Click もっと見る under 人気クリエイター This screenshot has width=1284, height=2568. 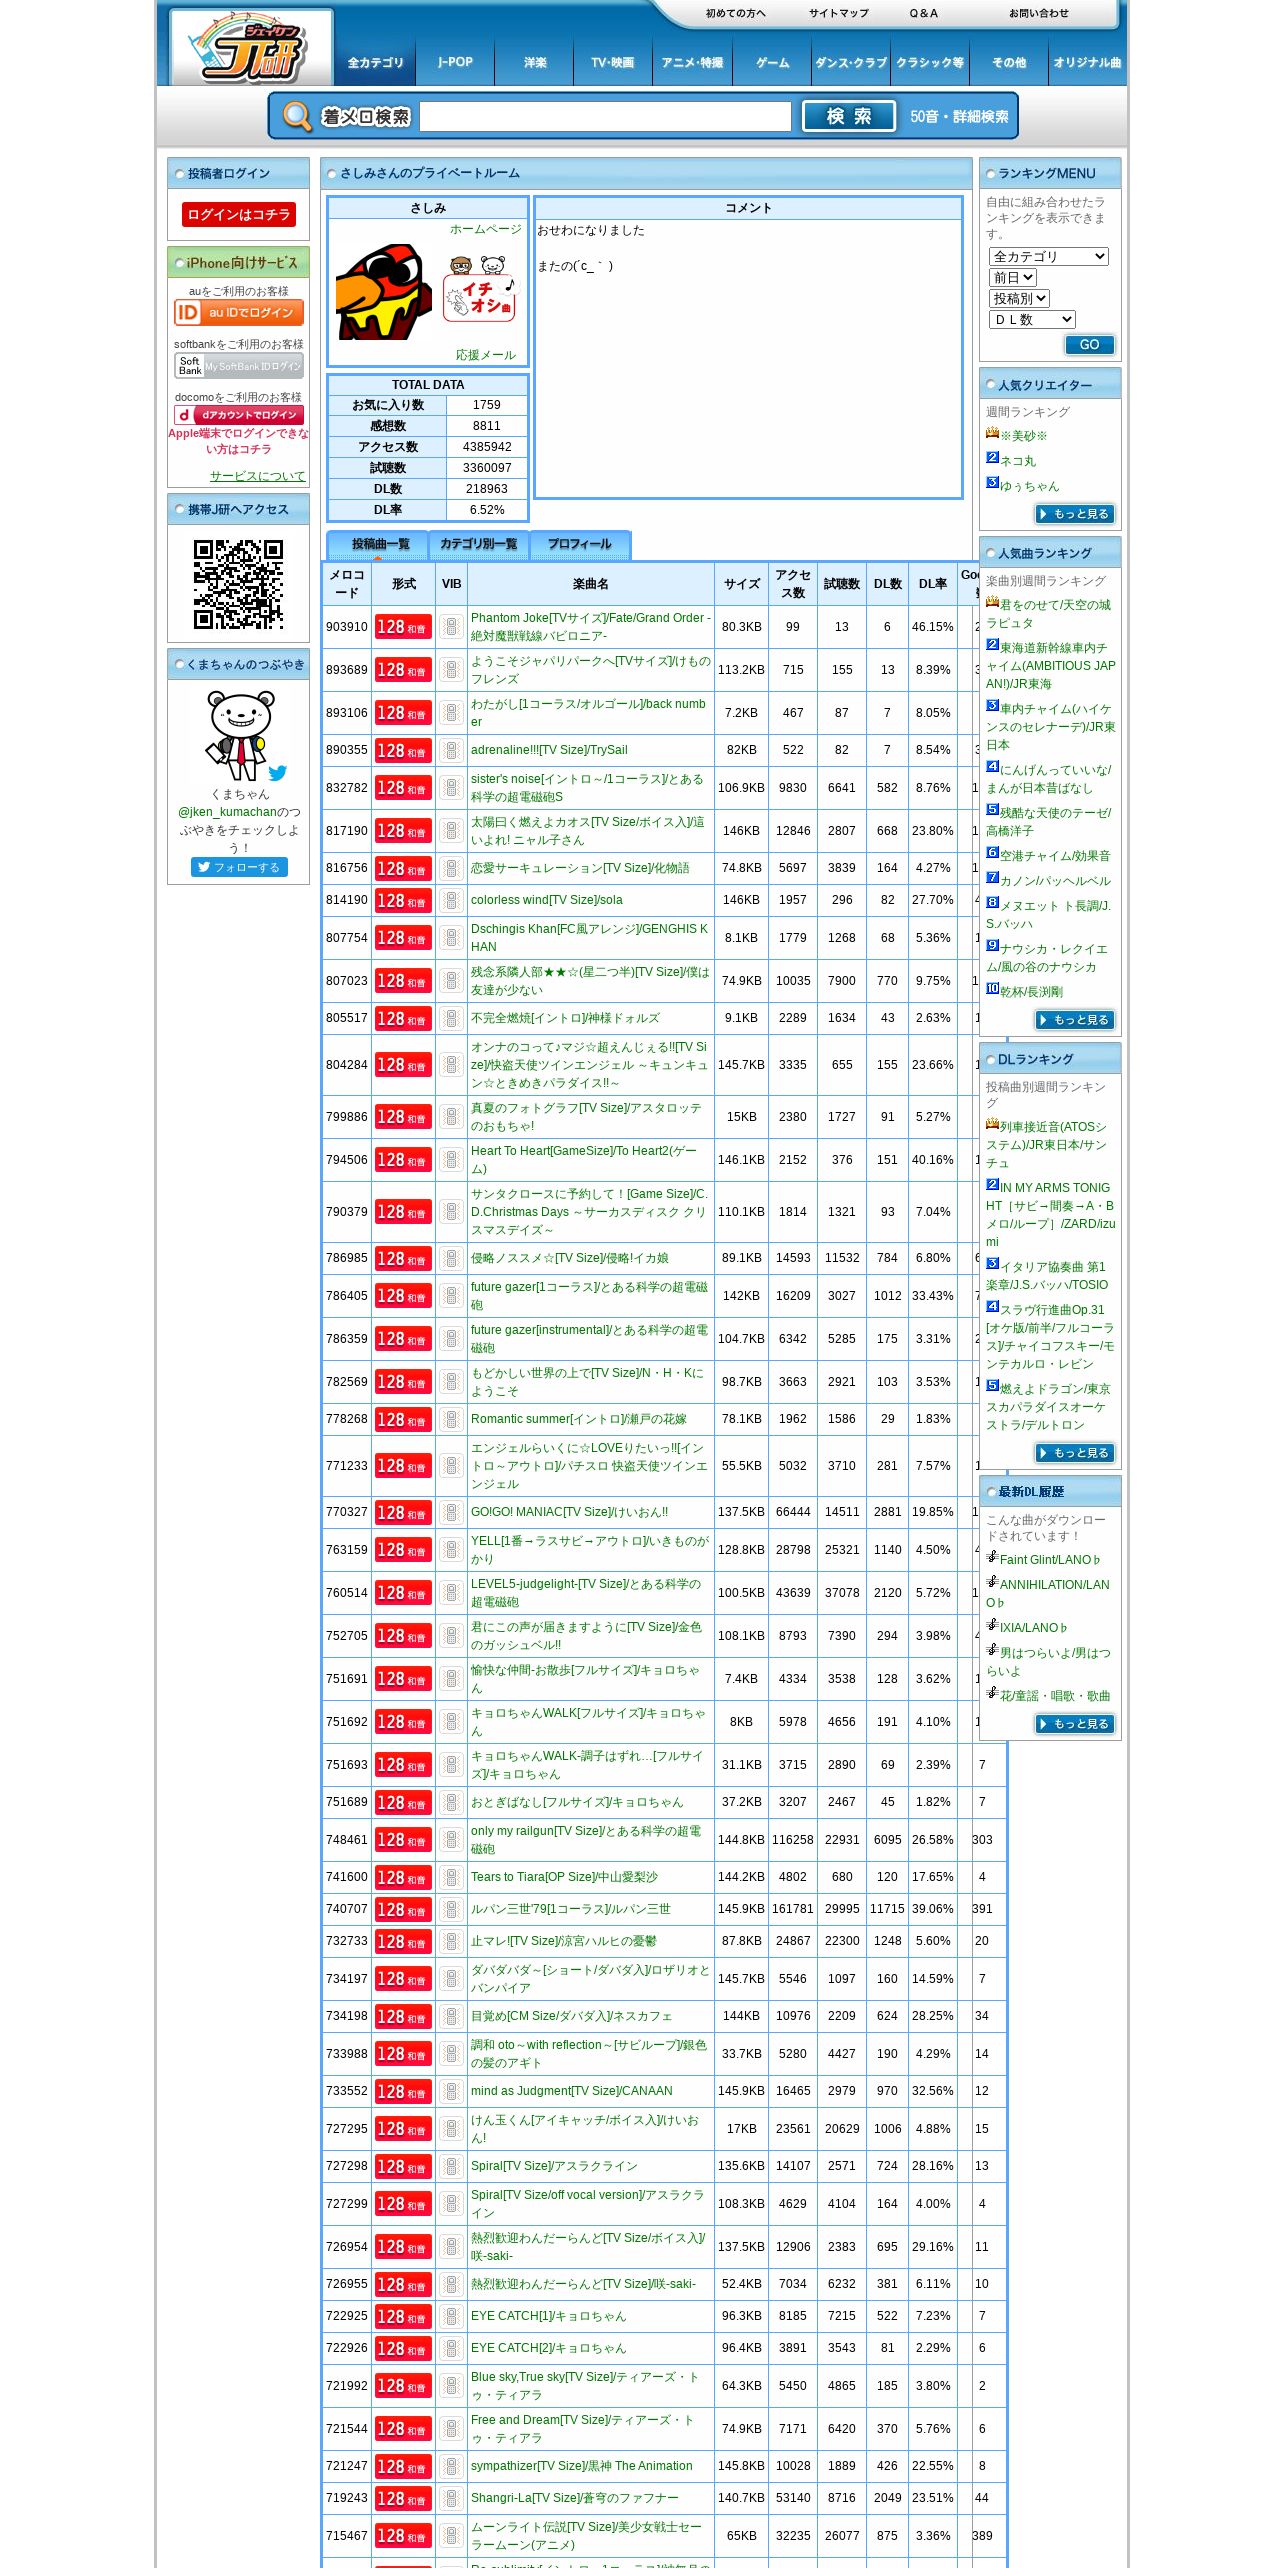pyautogui.click(x=1075, y=514)
